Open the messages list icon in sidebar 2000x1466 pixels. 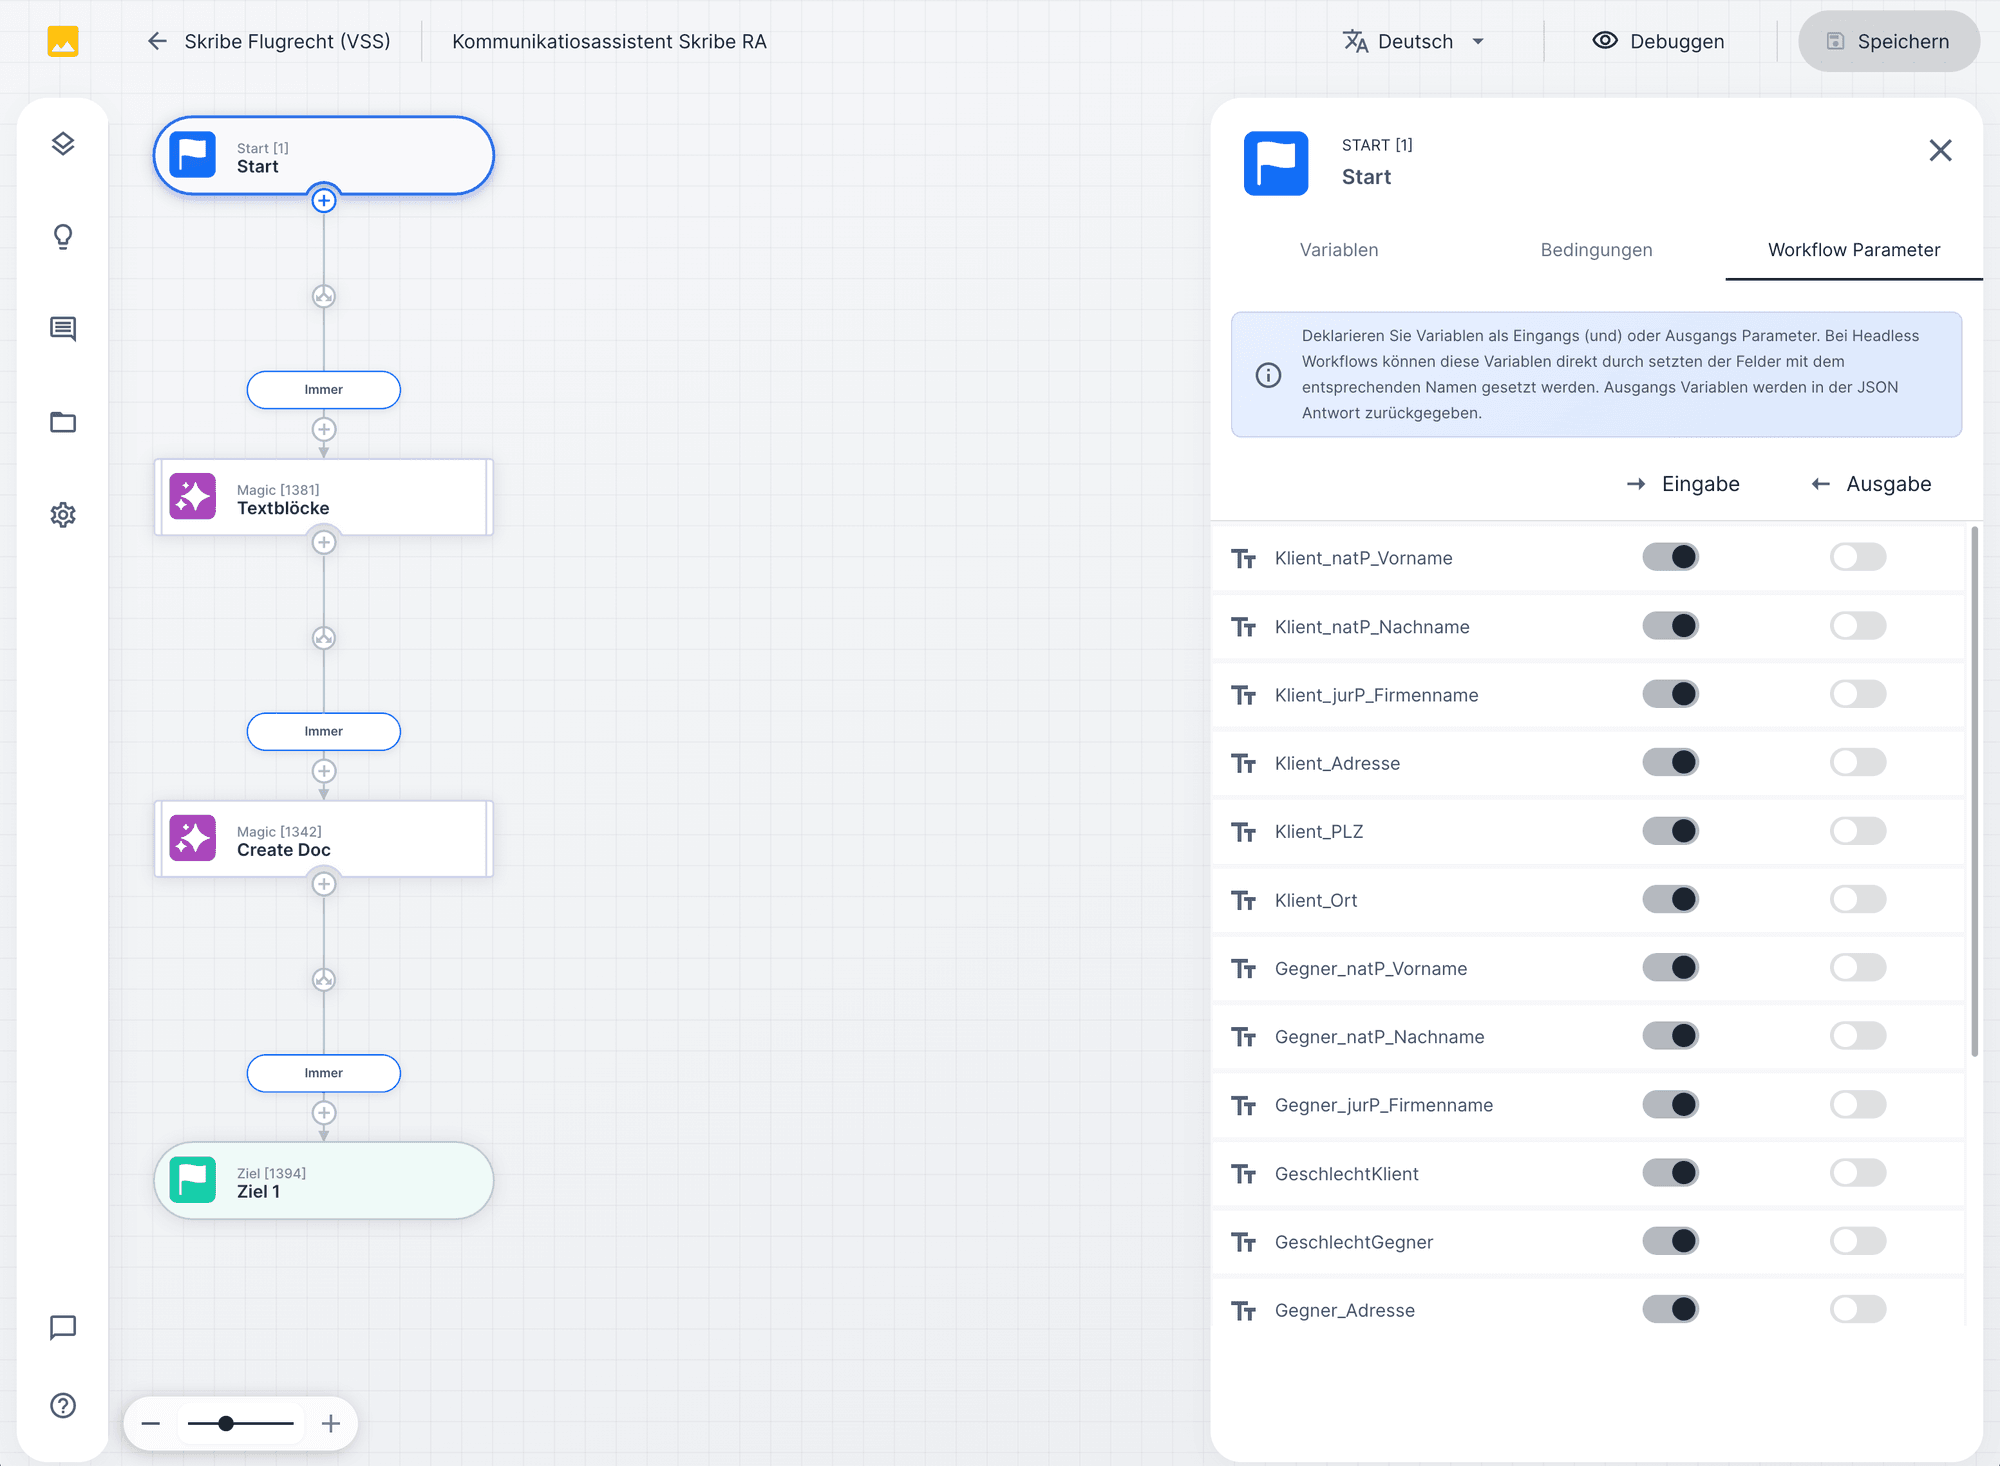tap(63, 329)
